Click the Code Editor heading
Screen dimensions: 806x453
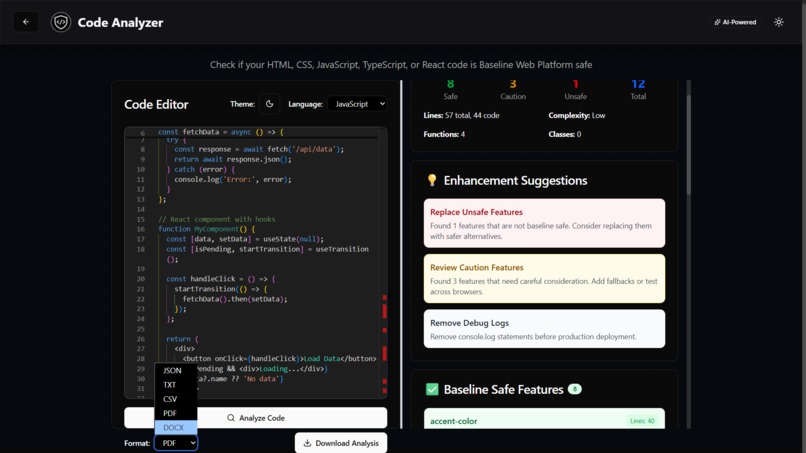(156, 104)
